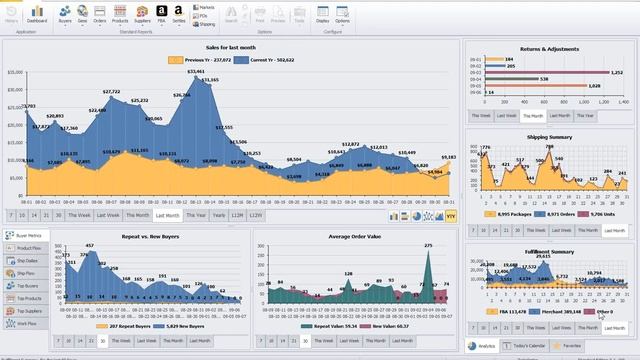The width and height of the screenshot is (640, 360).
Task: Switch sales chart to stacked bar view
Action: (405, 216)
